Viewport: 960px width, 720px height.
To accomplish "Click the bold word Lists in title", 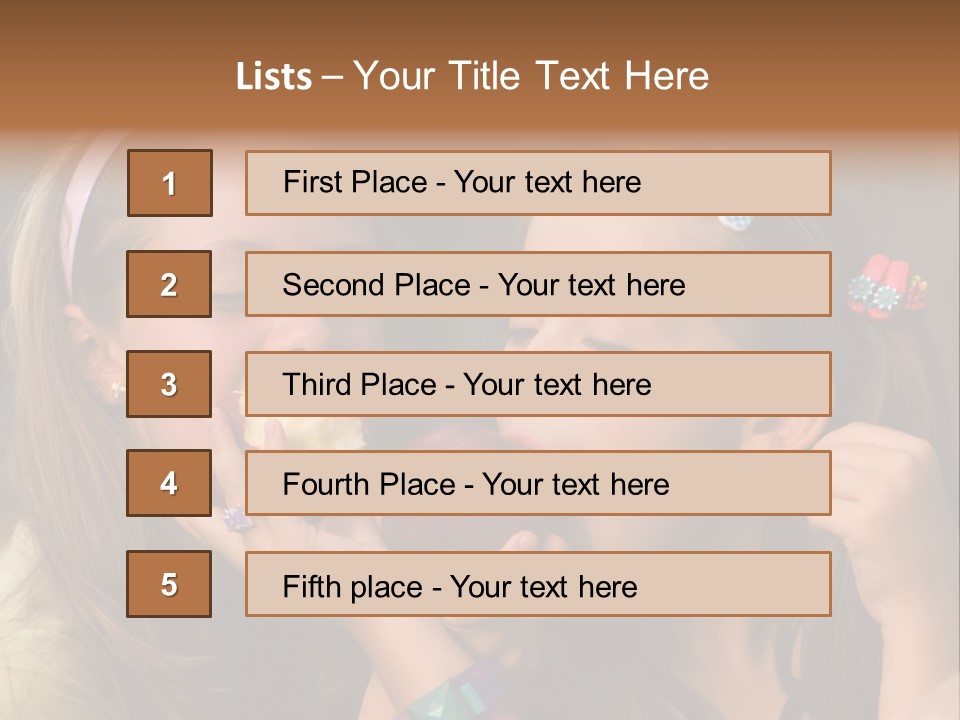I will [x=274, y=77].
